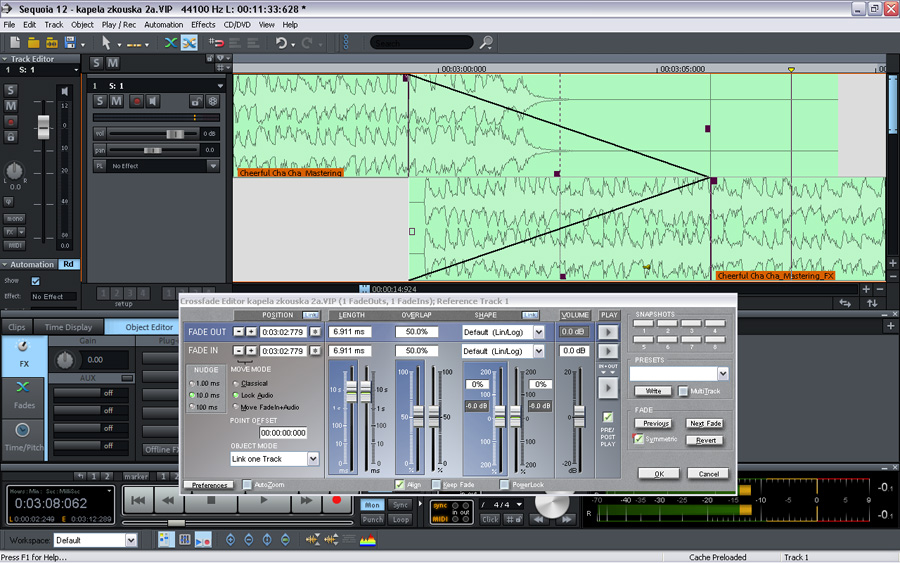Viewport: 900px width, 563px height.
Task: Click the track 1 record-arm button
Action: coord(136,101)
